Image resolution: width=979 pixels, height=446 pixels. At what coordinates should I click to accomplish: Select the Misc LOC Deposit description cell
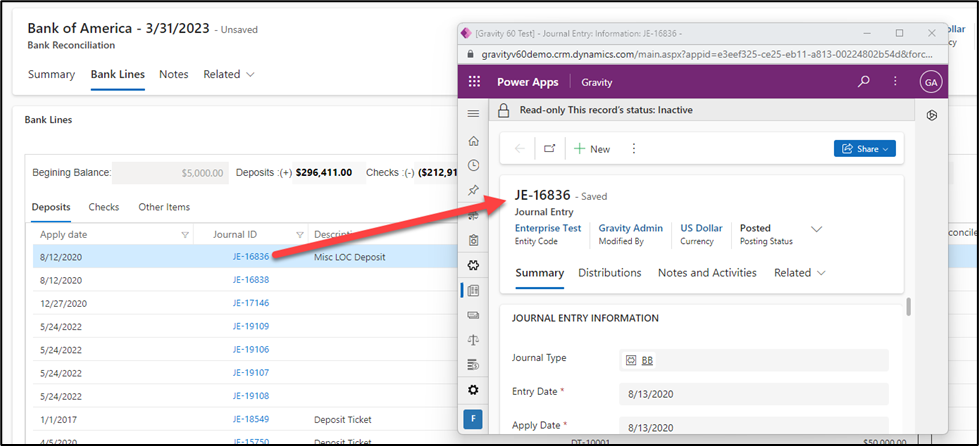pyautogui.click(x=350, y=257)
